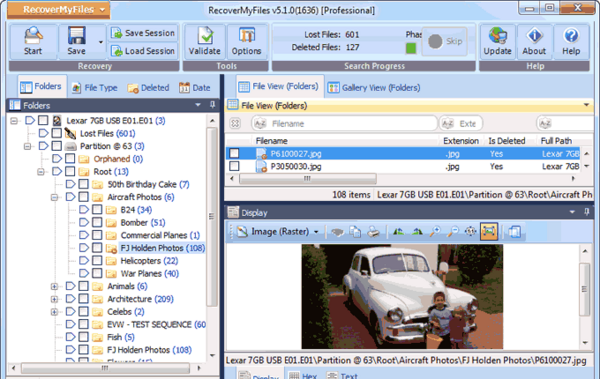The height and width of the screenshot is (379, 600).
Task: Open the Options tool
Action: (246, 41)
